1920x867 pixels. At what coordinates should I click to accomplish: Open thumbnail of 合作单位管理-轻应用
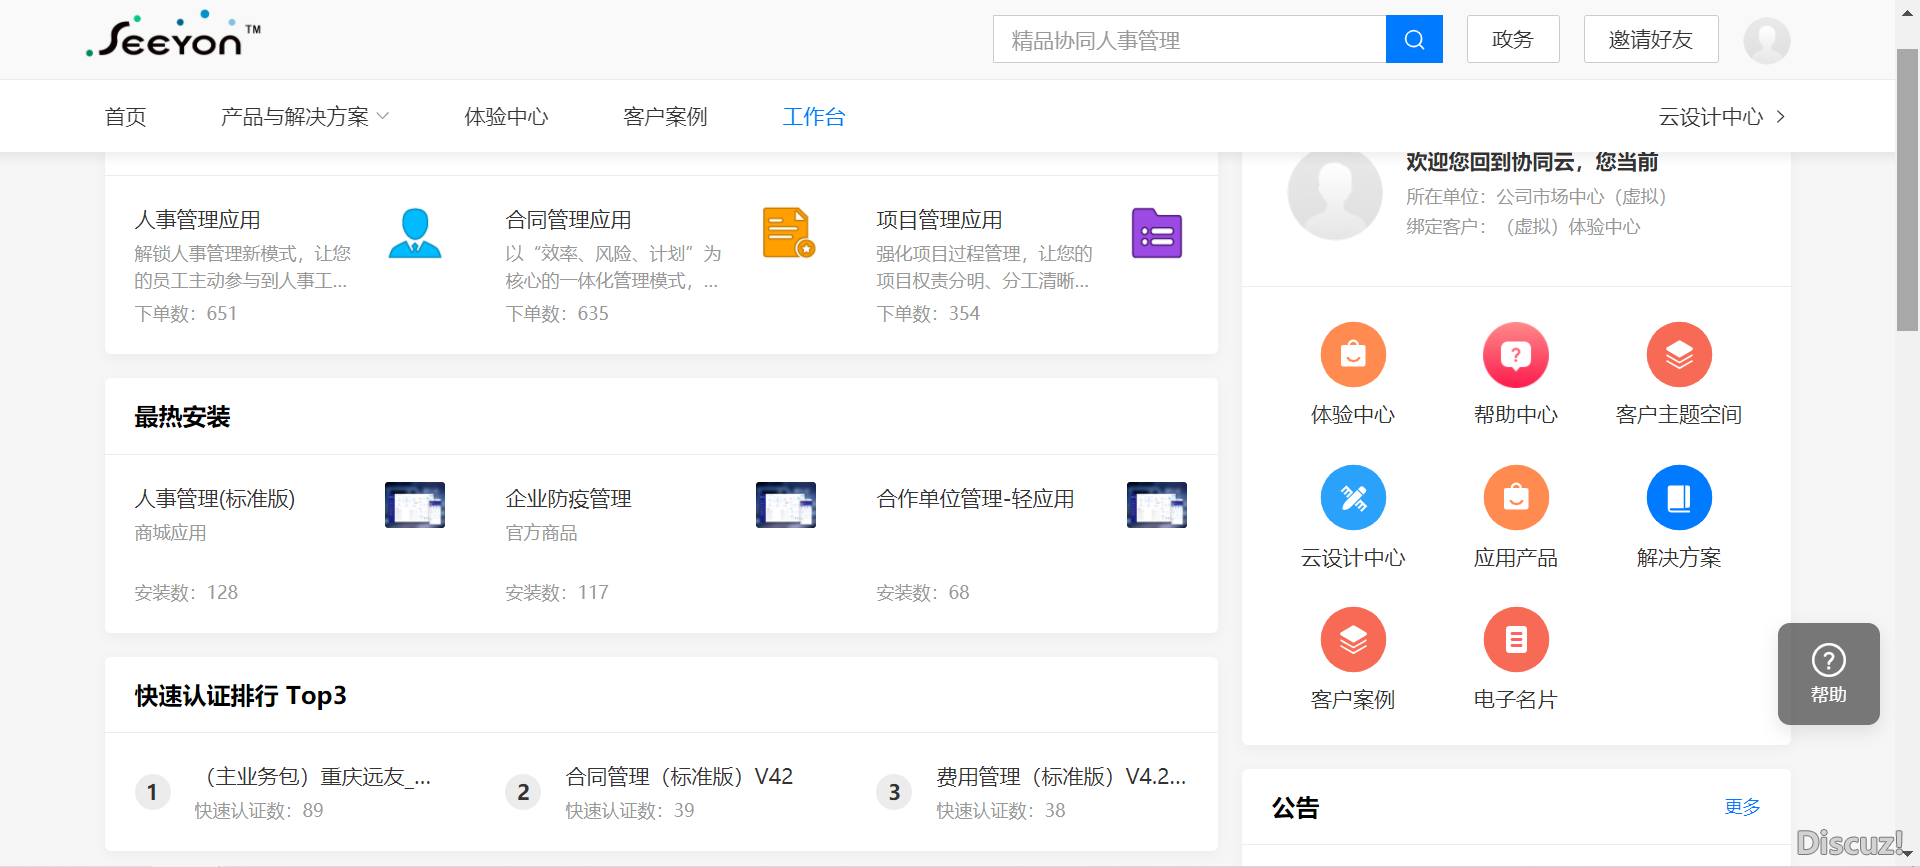click(1157, 505)
